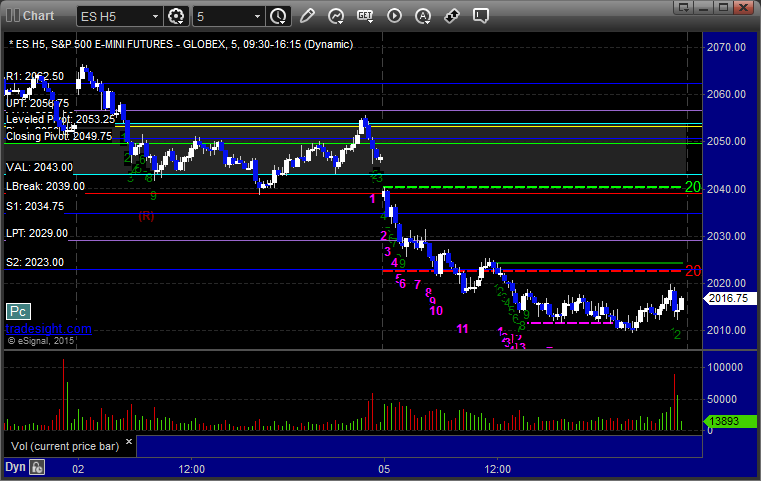The width and height of the screenshot is (761, 481).
Task: Toggle the Dyn dynamic mode label
Action: point(15,467)
